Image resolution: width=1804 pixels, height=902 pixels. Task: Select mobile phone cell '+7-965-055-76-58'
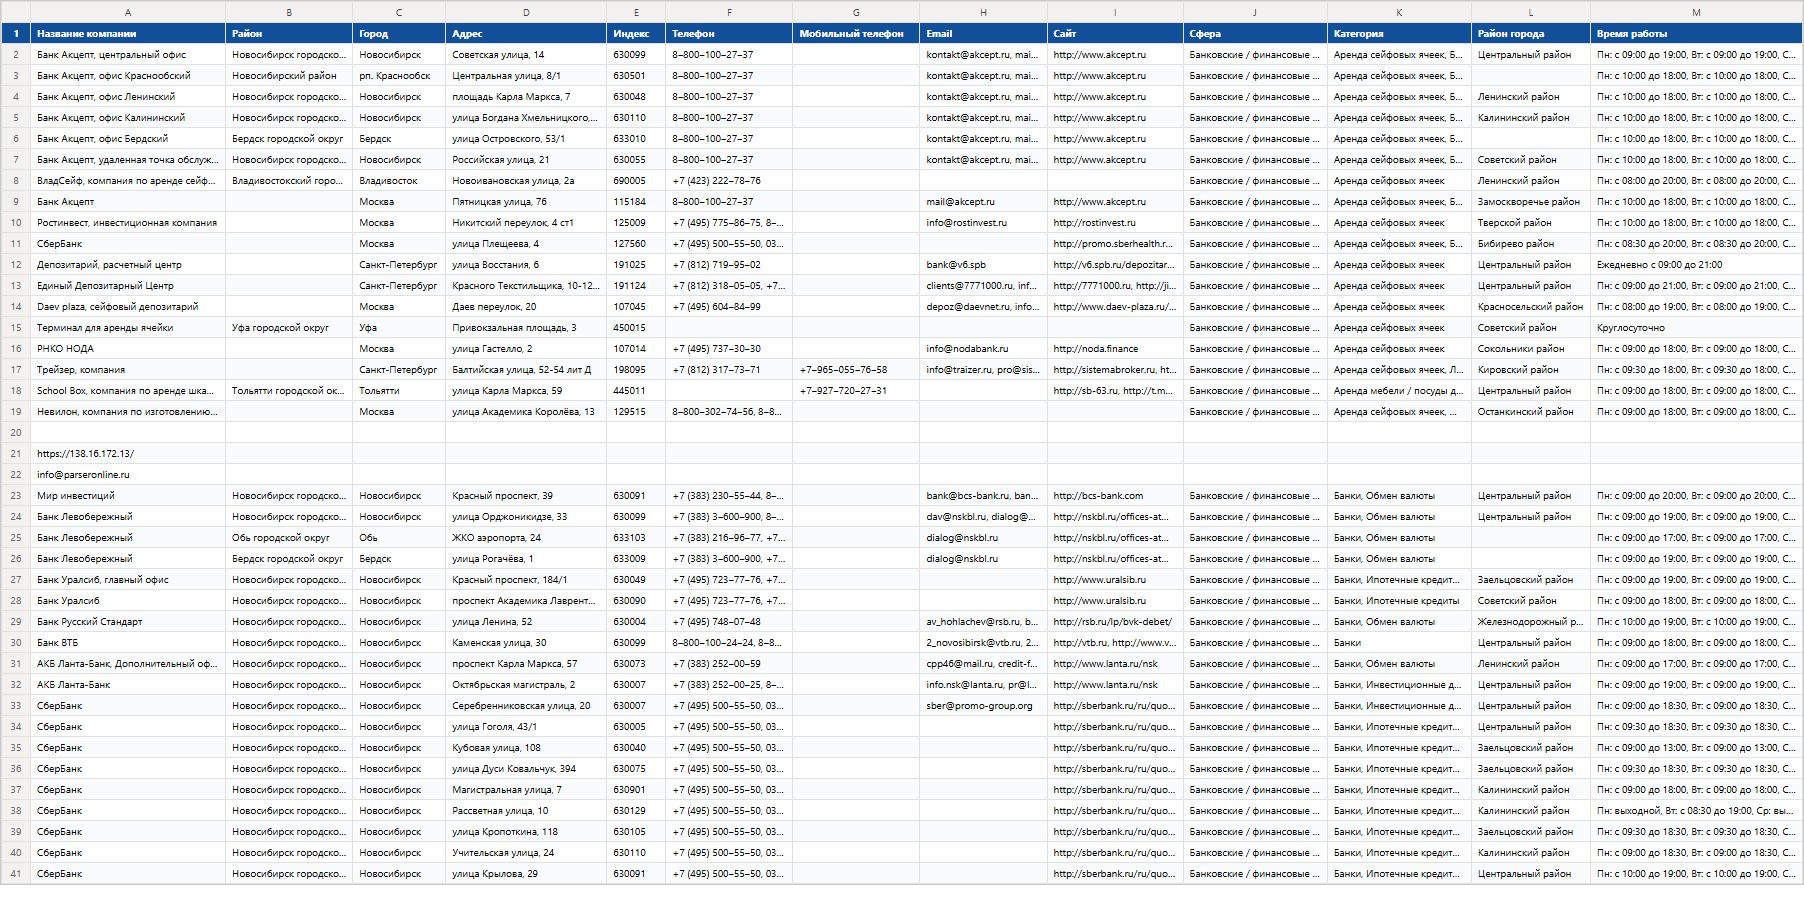pyautogui.click(x=856, y=370)
